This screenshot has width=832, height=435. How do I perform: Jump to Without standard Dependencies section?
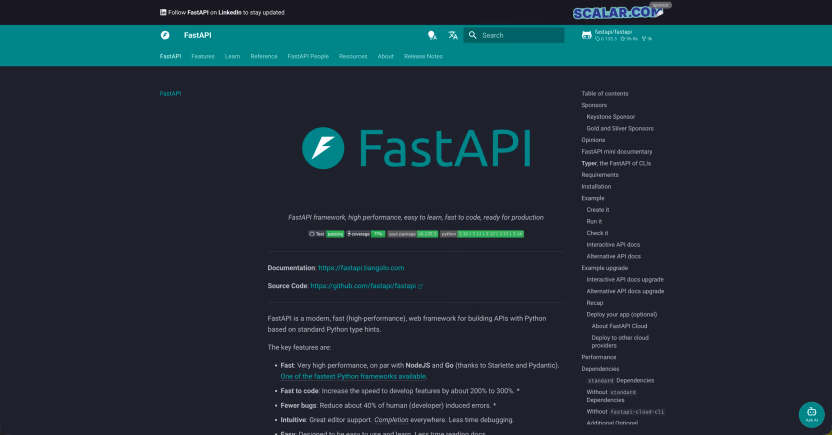(611, 396)
